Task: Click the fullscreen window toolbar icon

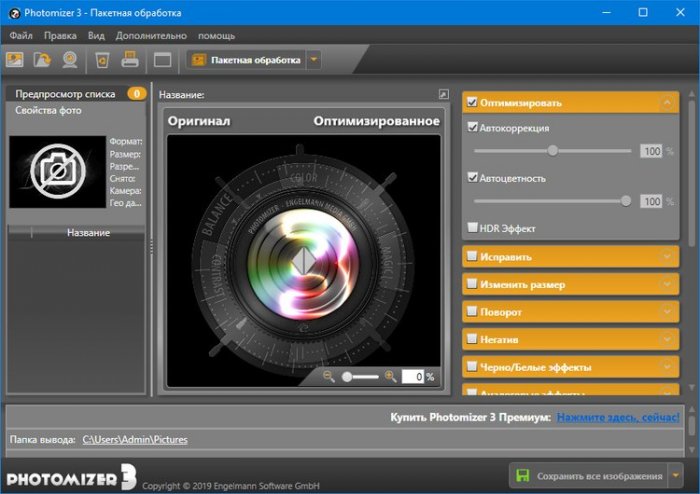Action: pos(162,60)
